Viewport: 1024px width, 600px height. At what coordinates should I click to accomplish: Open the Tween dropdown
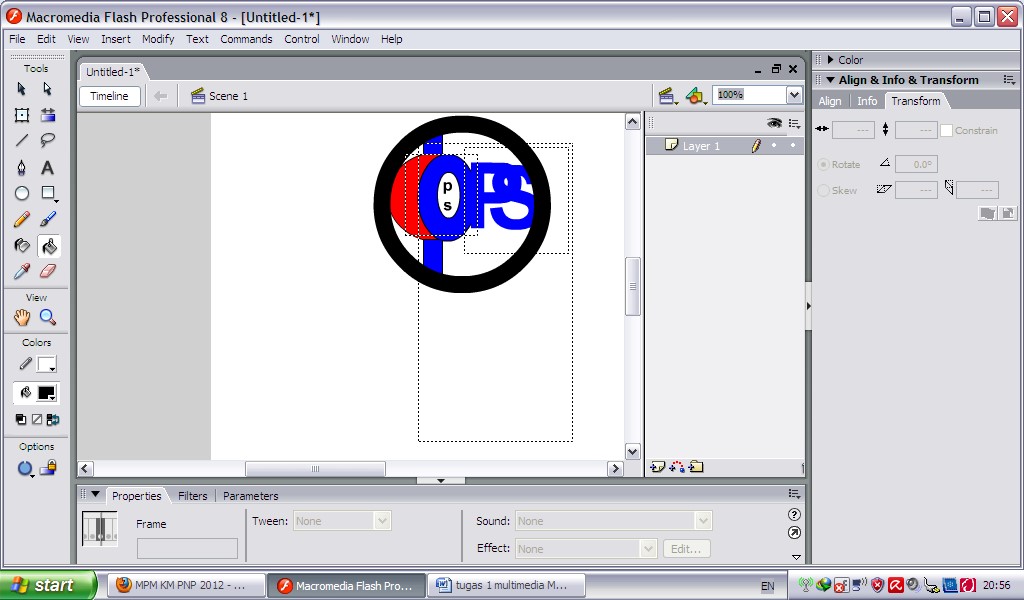click(x=382, y=521)
